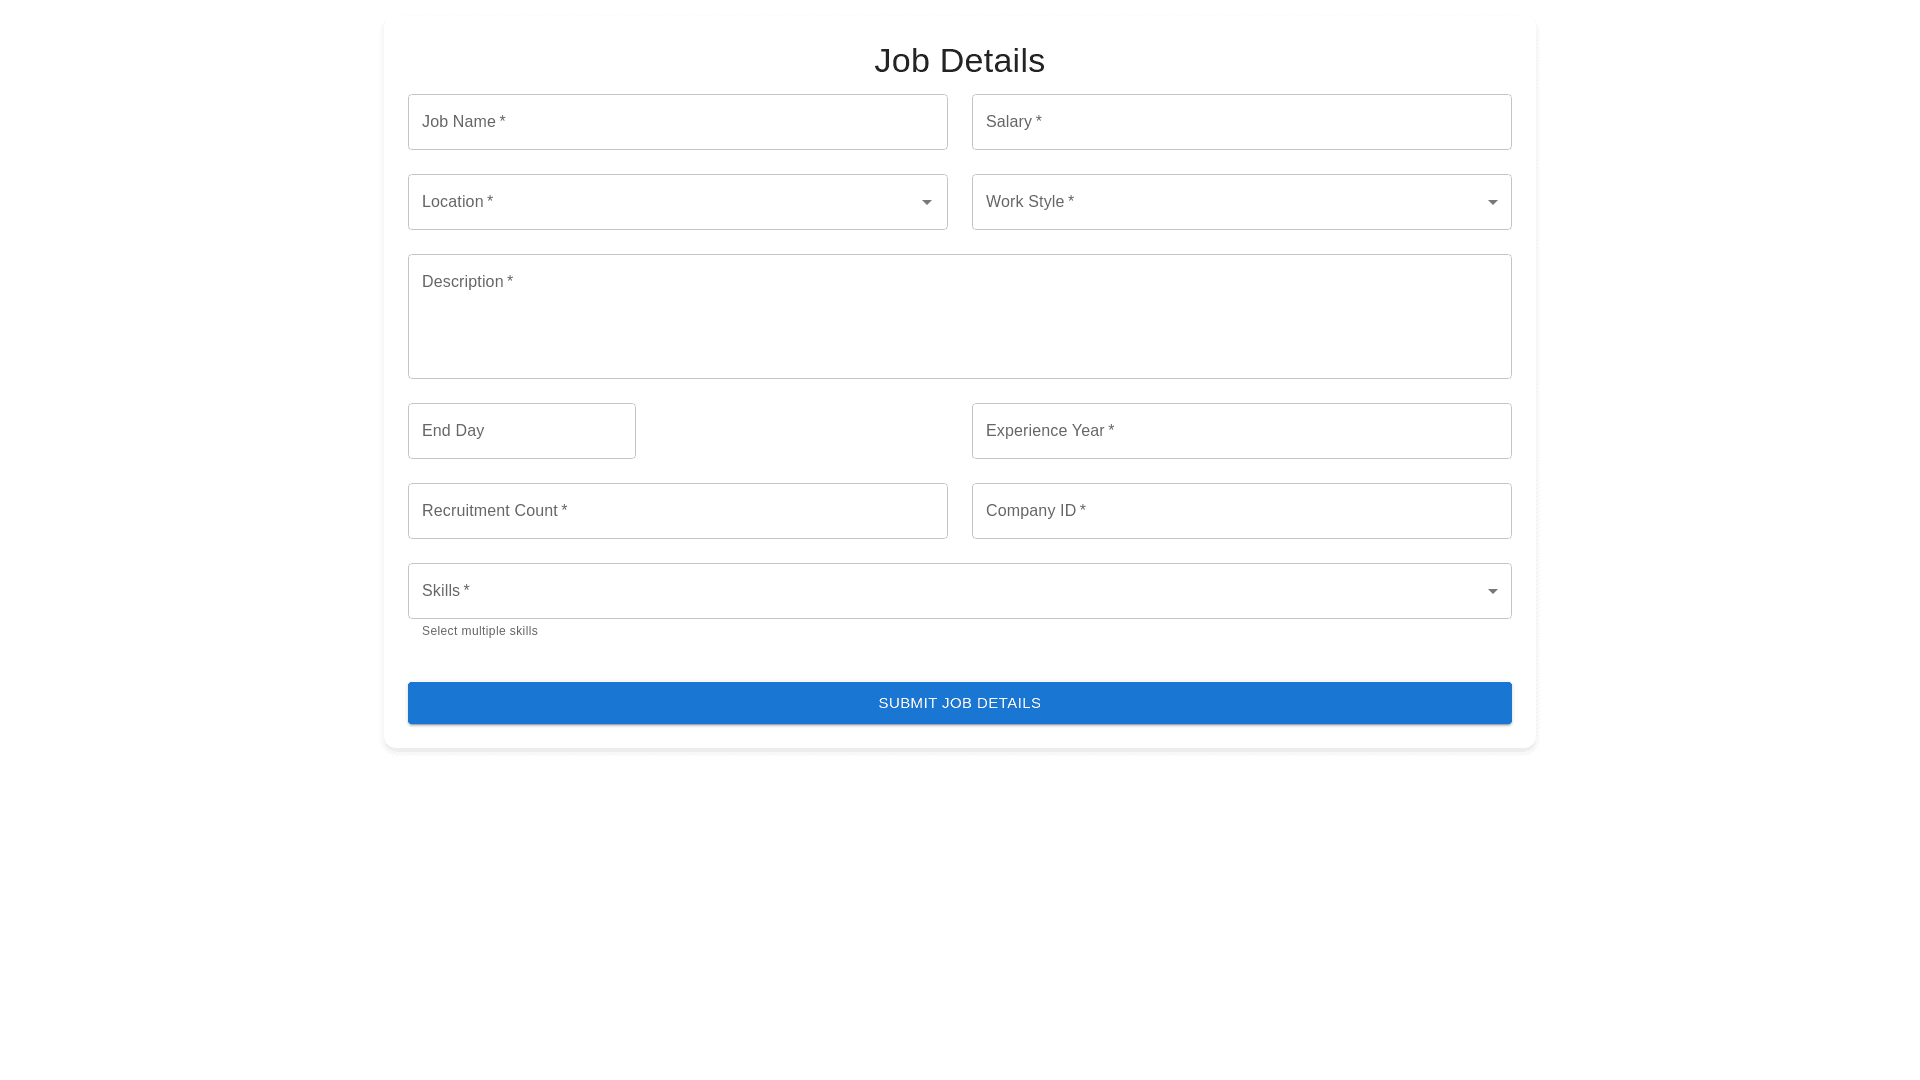
Task: Click the Location dropdown arrow icon
Action: tap(927, 203)
